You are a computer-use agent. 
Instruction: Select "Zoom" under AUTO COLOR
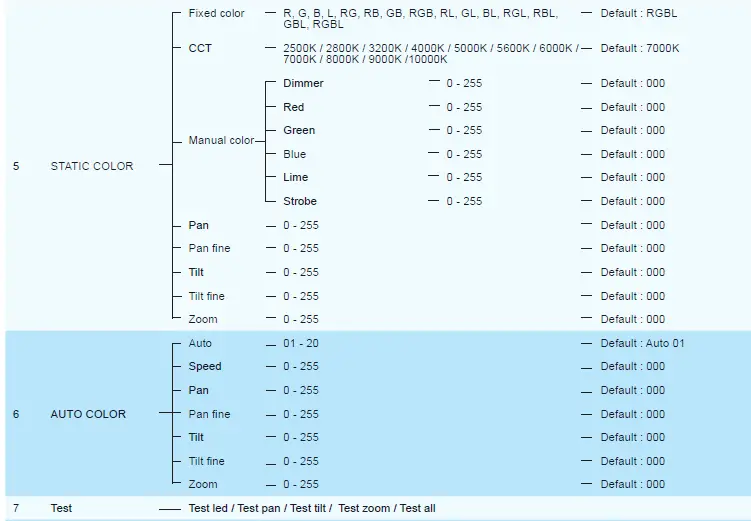(203, 484)
